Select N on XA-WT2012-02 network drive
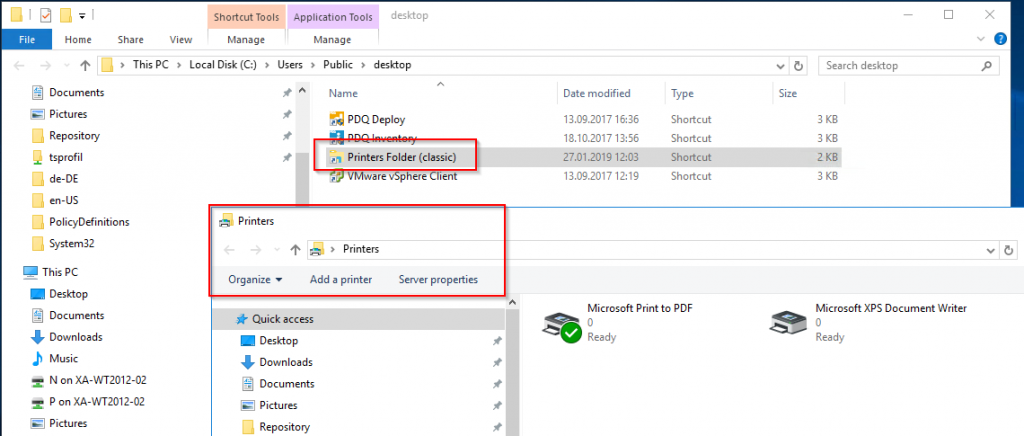The width and height of the screenshot is (1024, 436). coord(97,380)
